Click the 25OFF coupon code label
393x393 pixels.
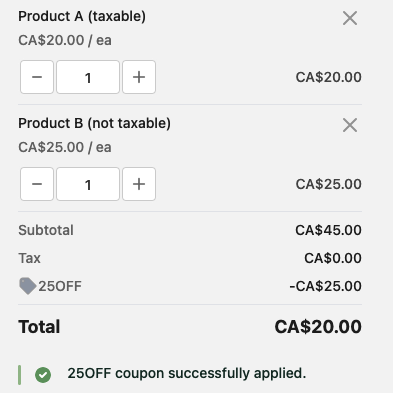click(x=60, y=286)
